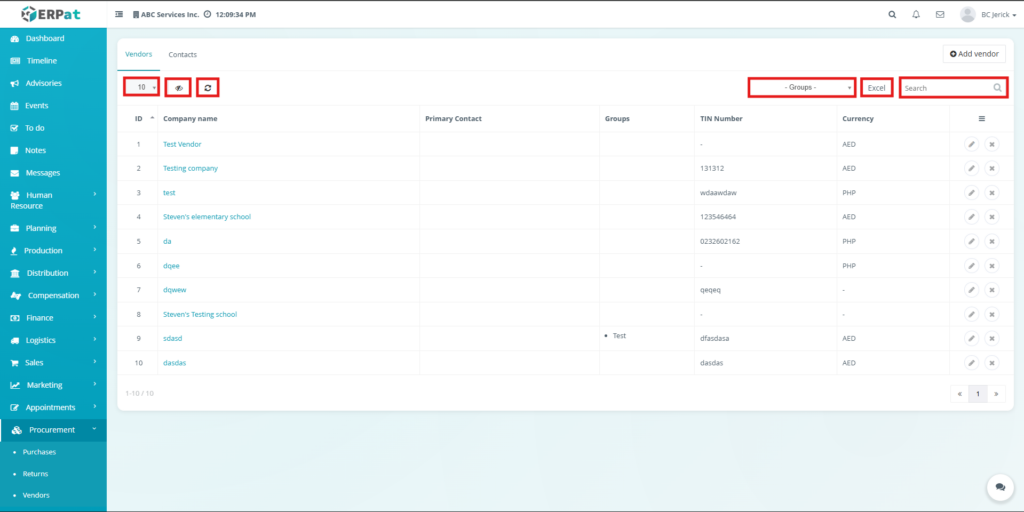The image size is (1024, 512).
Task: Delete the dasdas vendor row
Action: pos(991,362)
